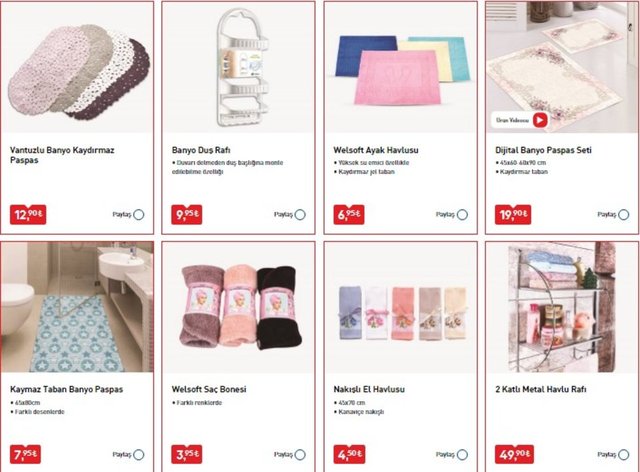The width and height of the screenshot is (640, 472).
Task: Open the Vantuzlu Banyo Kaydırmaz Paspas title
Action: coord(62,155)
